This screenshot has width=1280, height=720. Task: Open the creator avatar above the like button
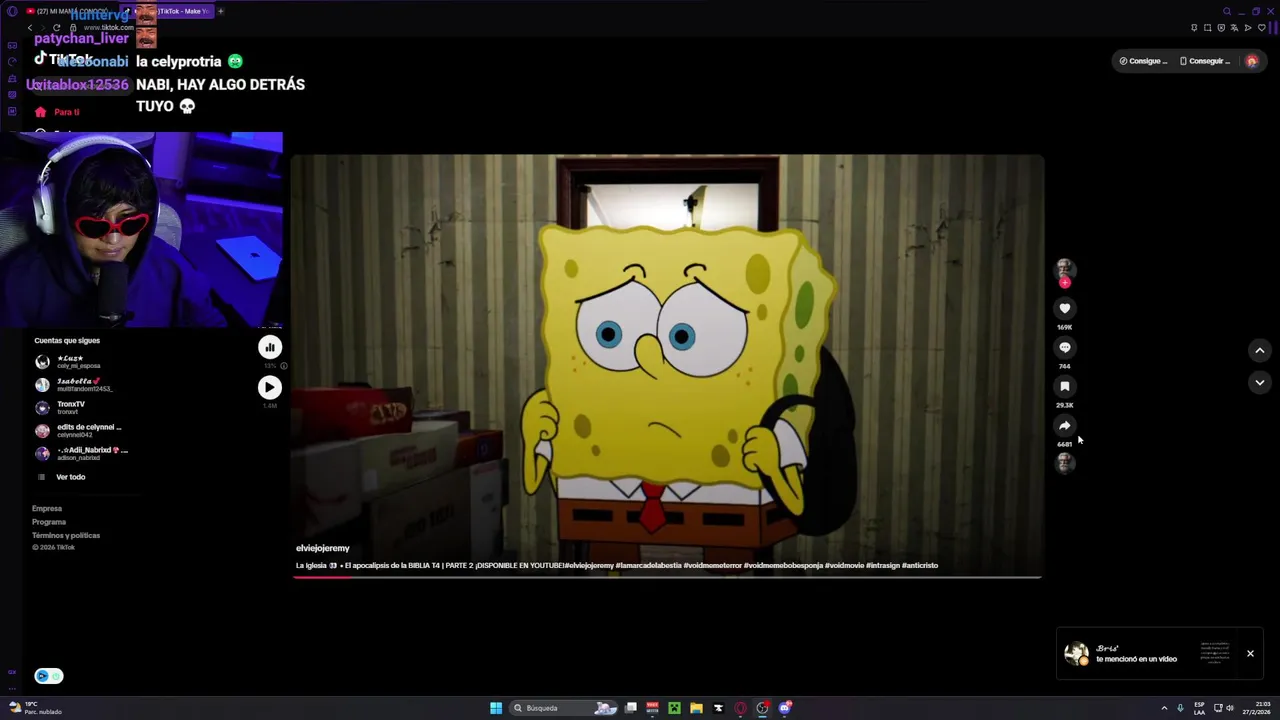(1065, 268)
